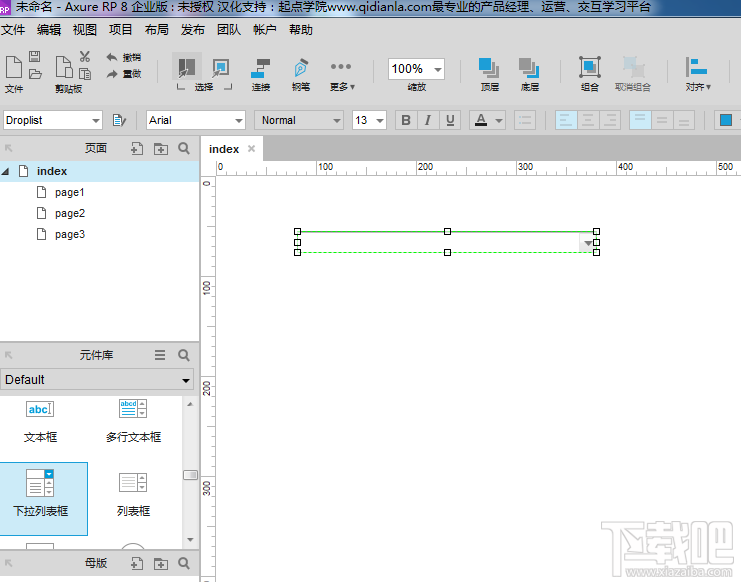Send widget to back (底层)
The image size is (741, 582).
(529, 74)
